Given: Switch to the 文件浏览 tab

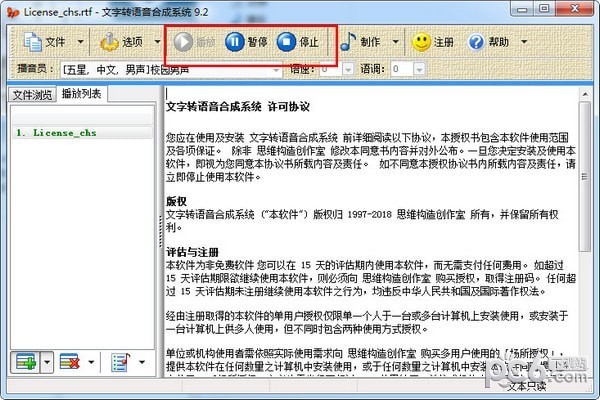Looking at the screenshot, I should (x=30, y=95).
